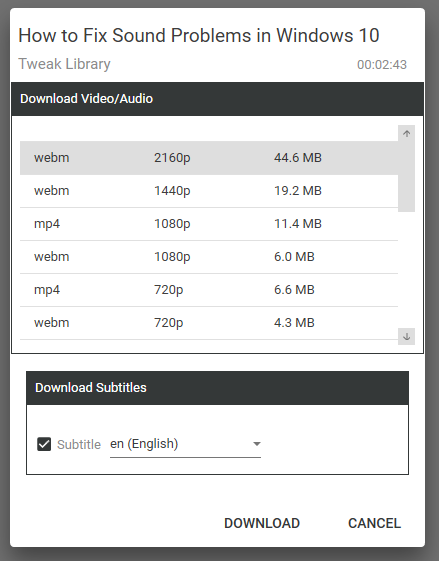Click the video title How to Fix Sound Problems
The height and width of the screenshot is (561, 439).
199,35
